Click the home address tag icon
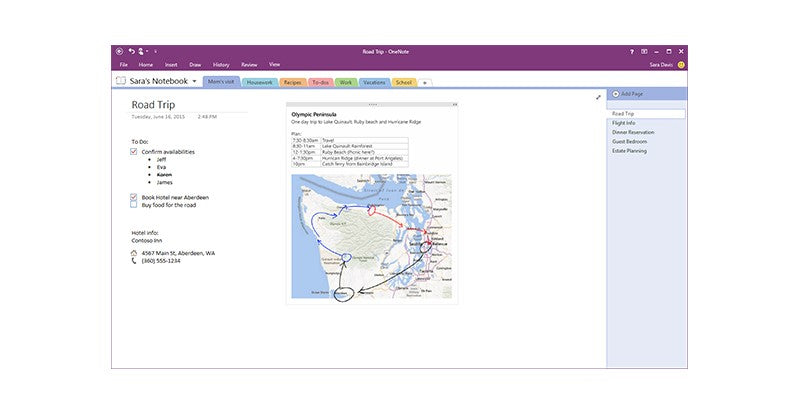This screenshot has width=799, height=399. pyautogui.click(x=134, y=253)
